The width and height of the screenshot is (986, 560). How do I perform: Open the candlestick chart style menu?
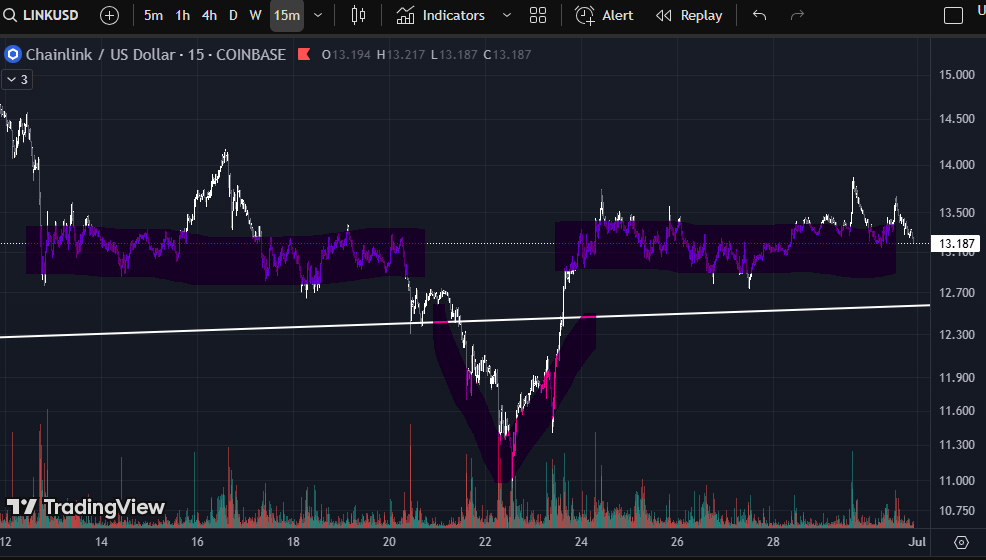pos(358,15)
